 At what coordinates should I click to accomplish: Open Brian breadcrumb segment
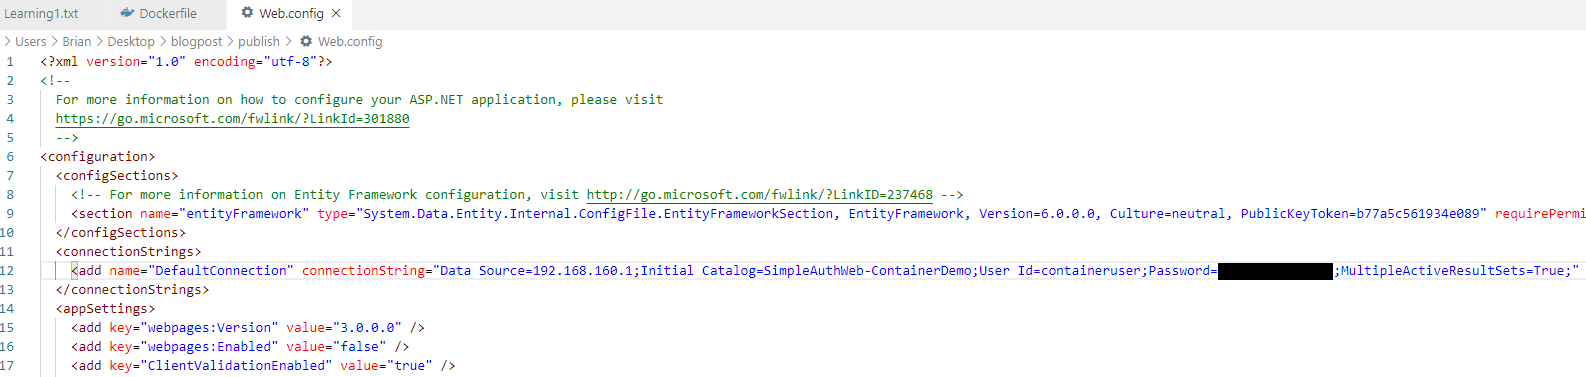coord(76,42)
